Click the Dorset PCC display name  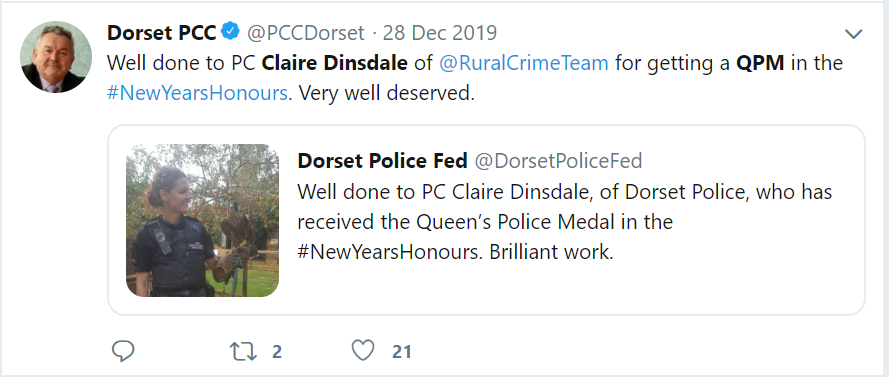(162, 33)
